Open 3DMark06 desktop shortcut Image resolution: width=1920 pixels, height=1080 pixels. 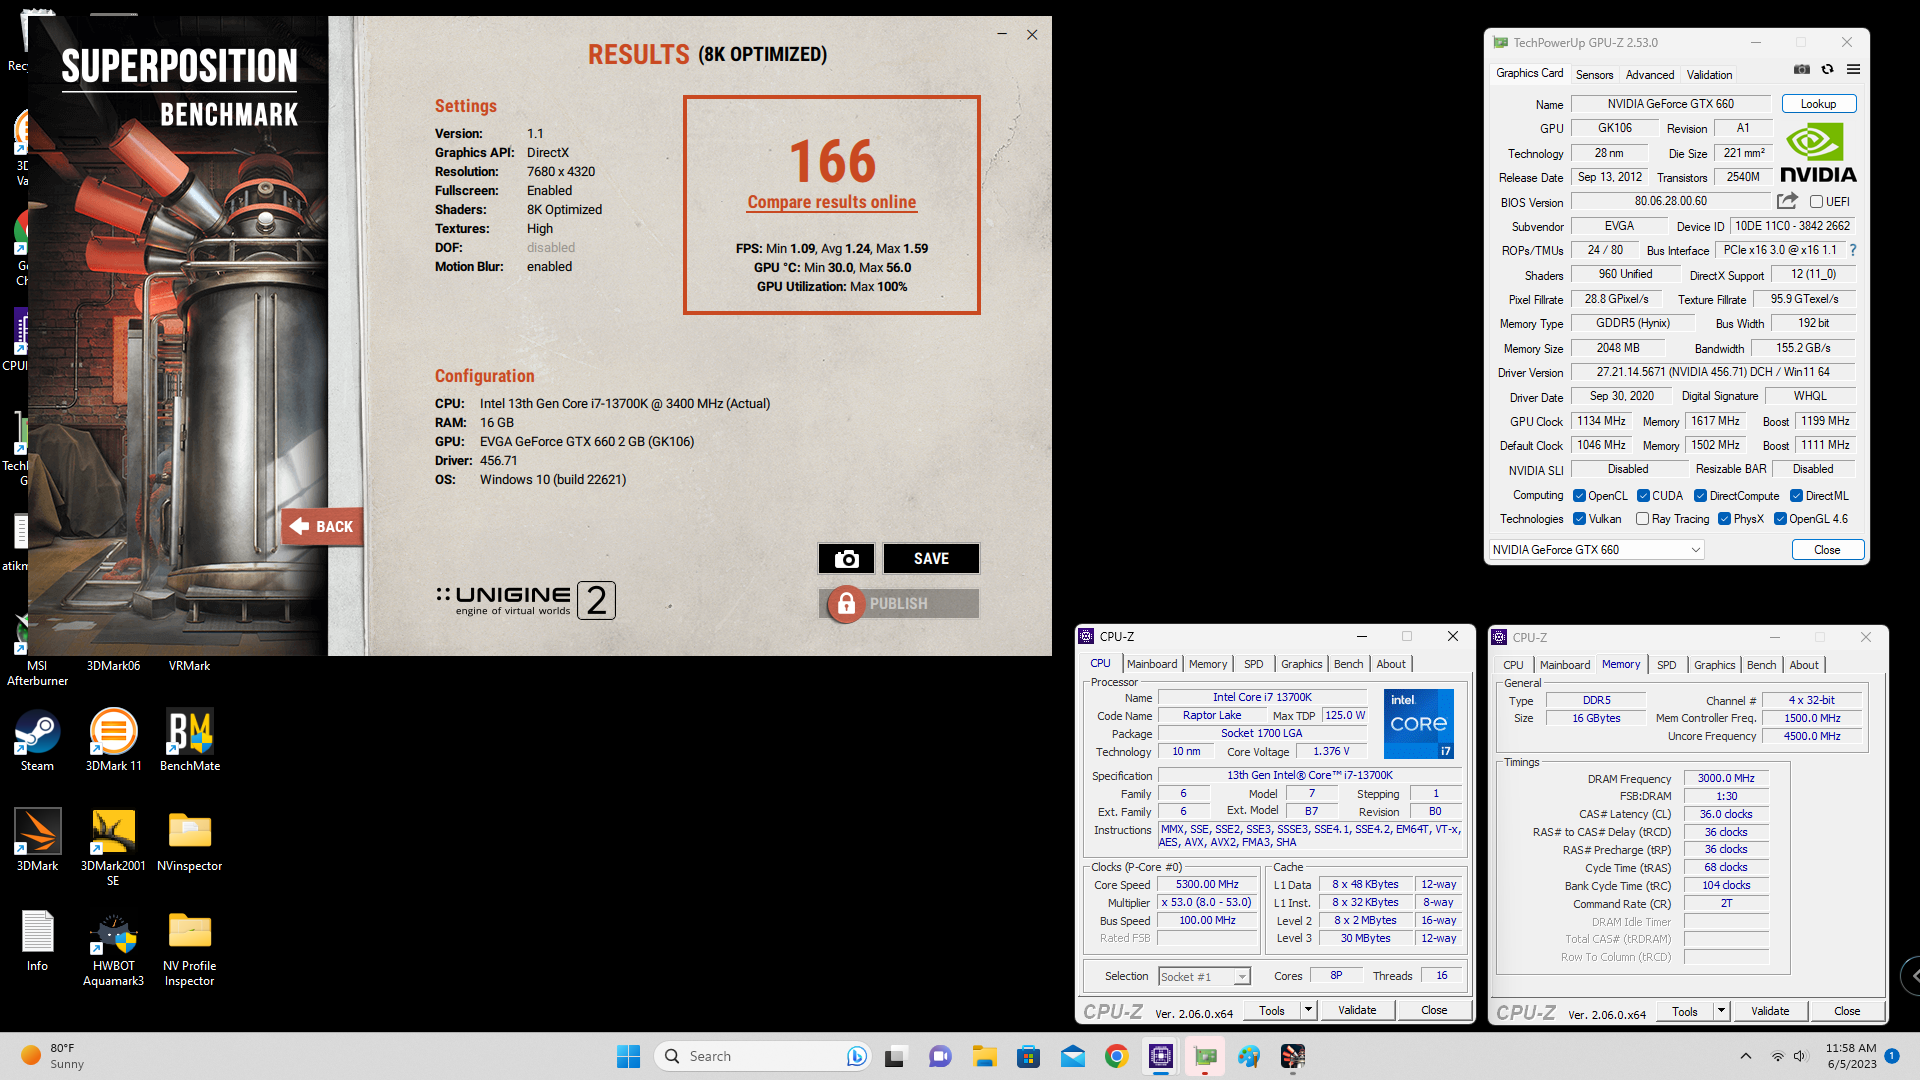pos(113,666)
